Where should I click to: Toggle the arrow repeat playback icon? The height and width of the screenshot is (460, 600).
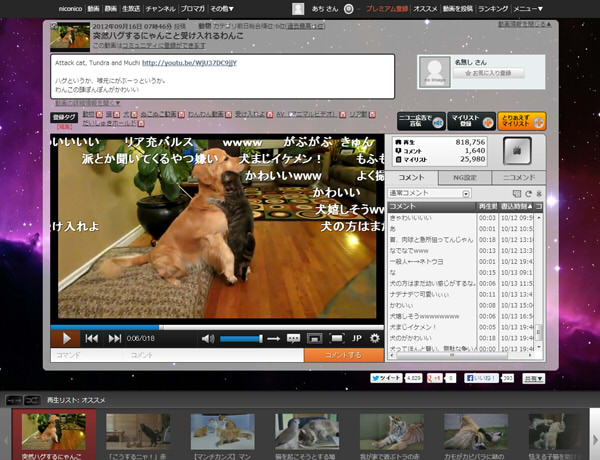coord(273,339)
